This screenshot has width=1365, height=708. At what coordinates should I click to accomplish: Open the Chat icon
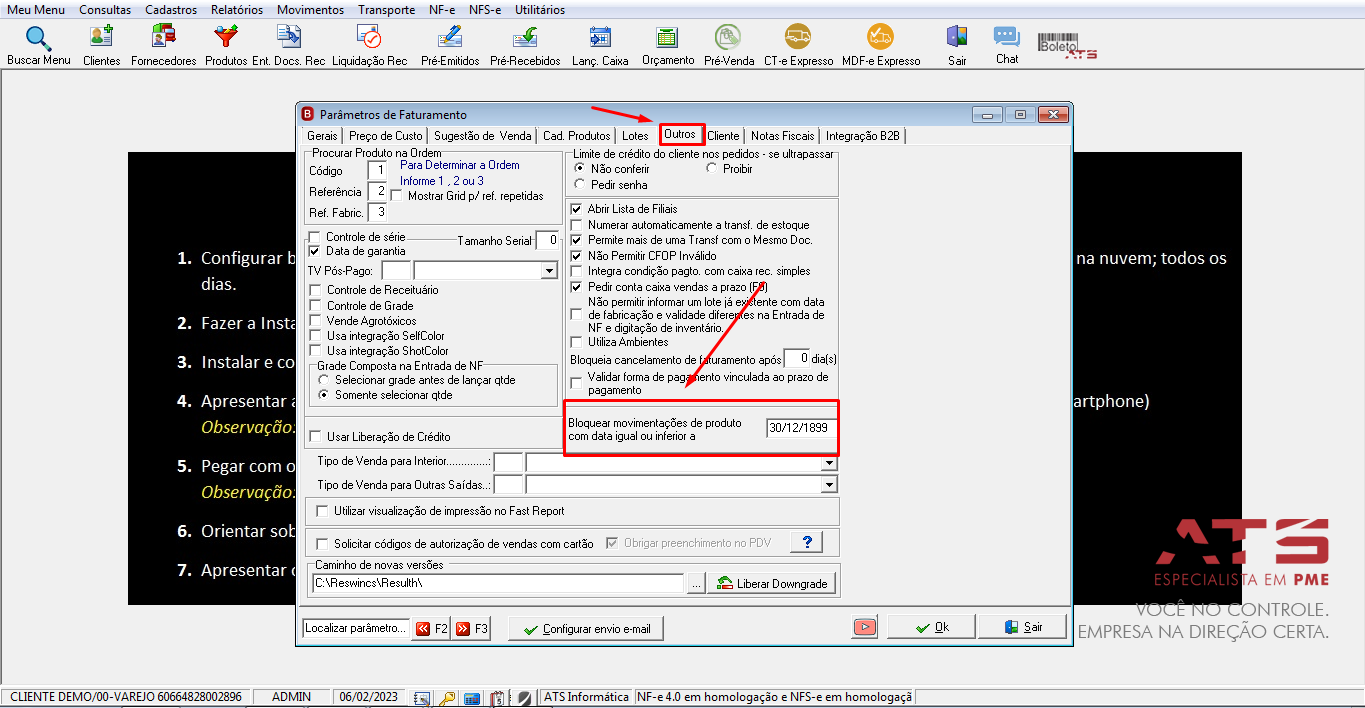[x=1006, y=37]
